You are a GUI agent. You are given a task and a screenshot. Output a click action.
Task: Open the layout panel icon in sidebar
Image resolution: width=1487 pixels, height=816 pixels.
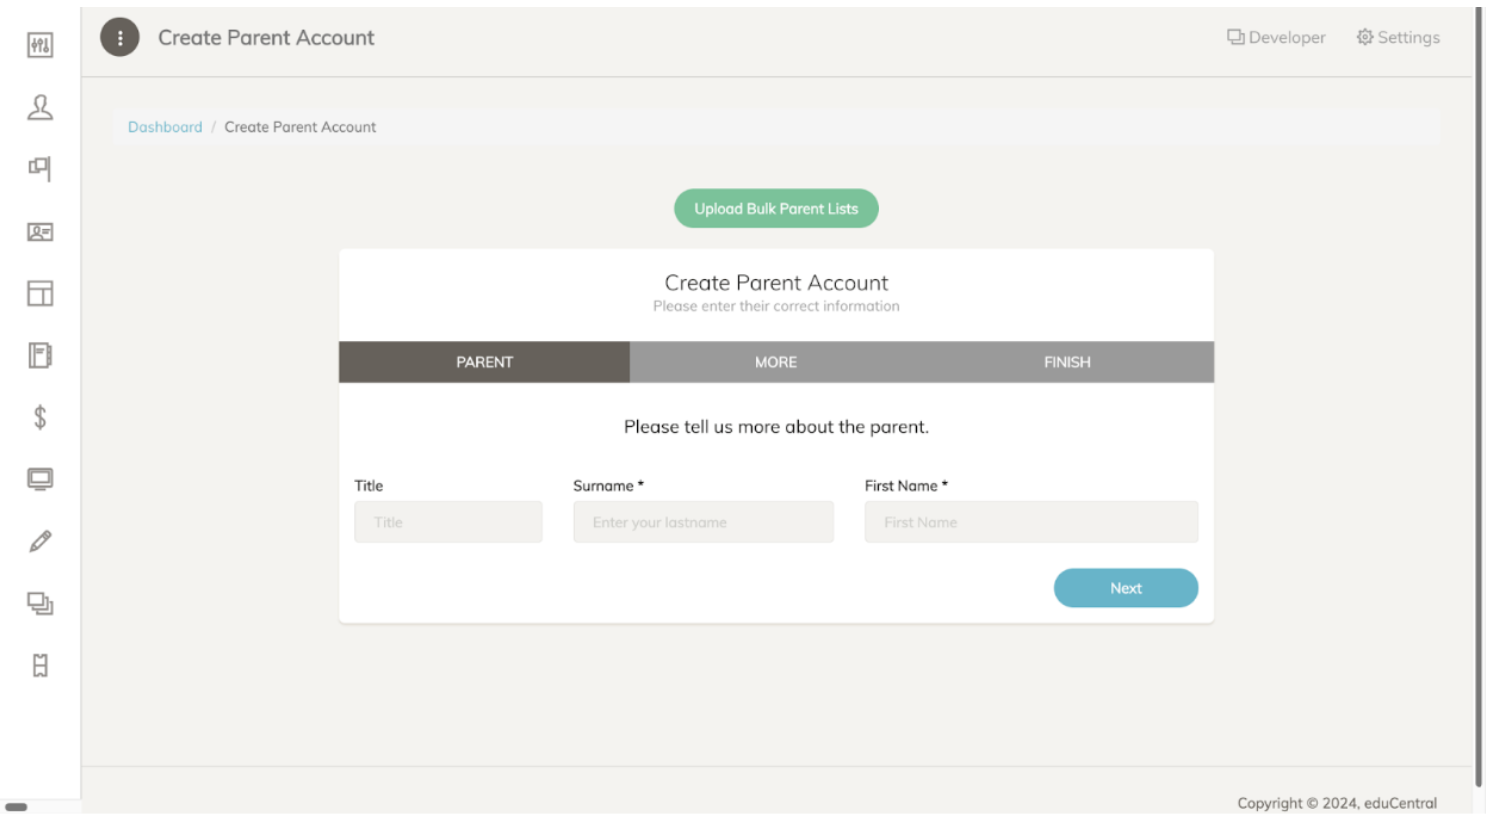tap(40, 294)
